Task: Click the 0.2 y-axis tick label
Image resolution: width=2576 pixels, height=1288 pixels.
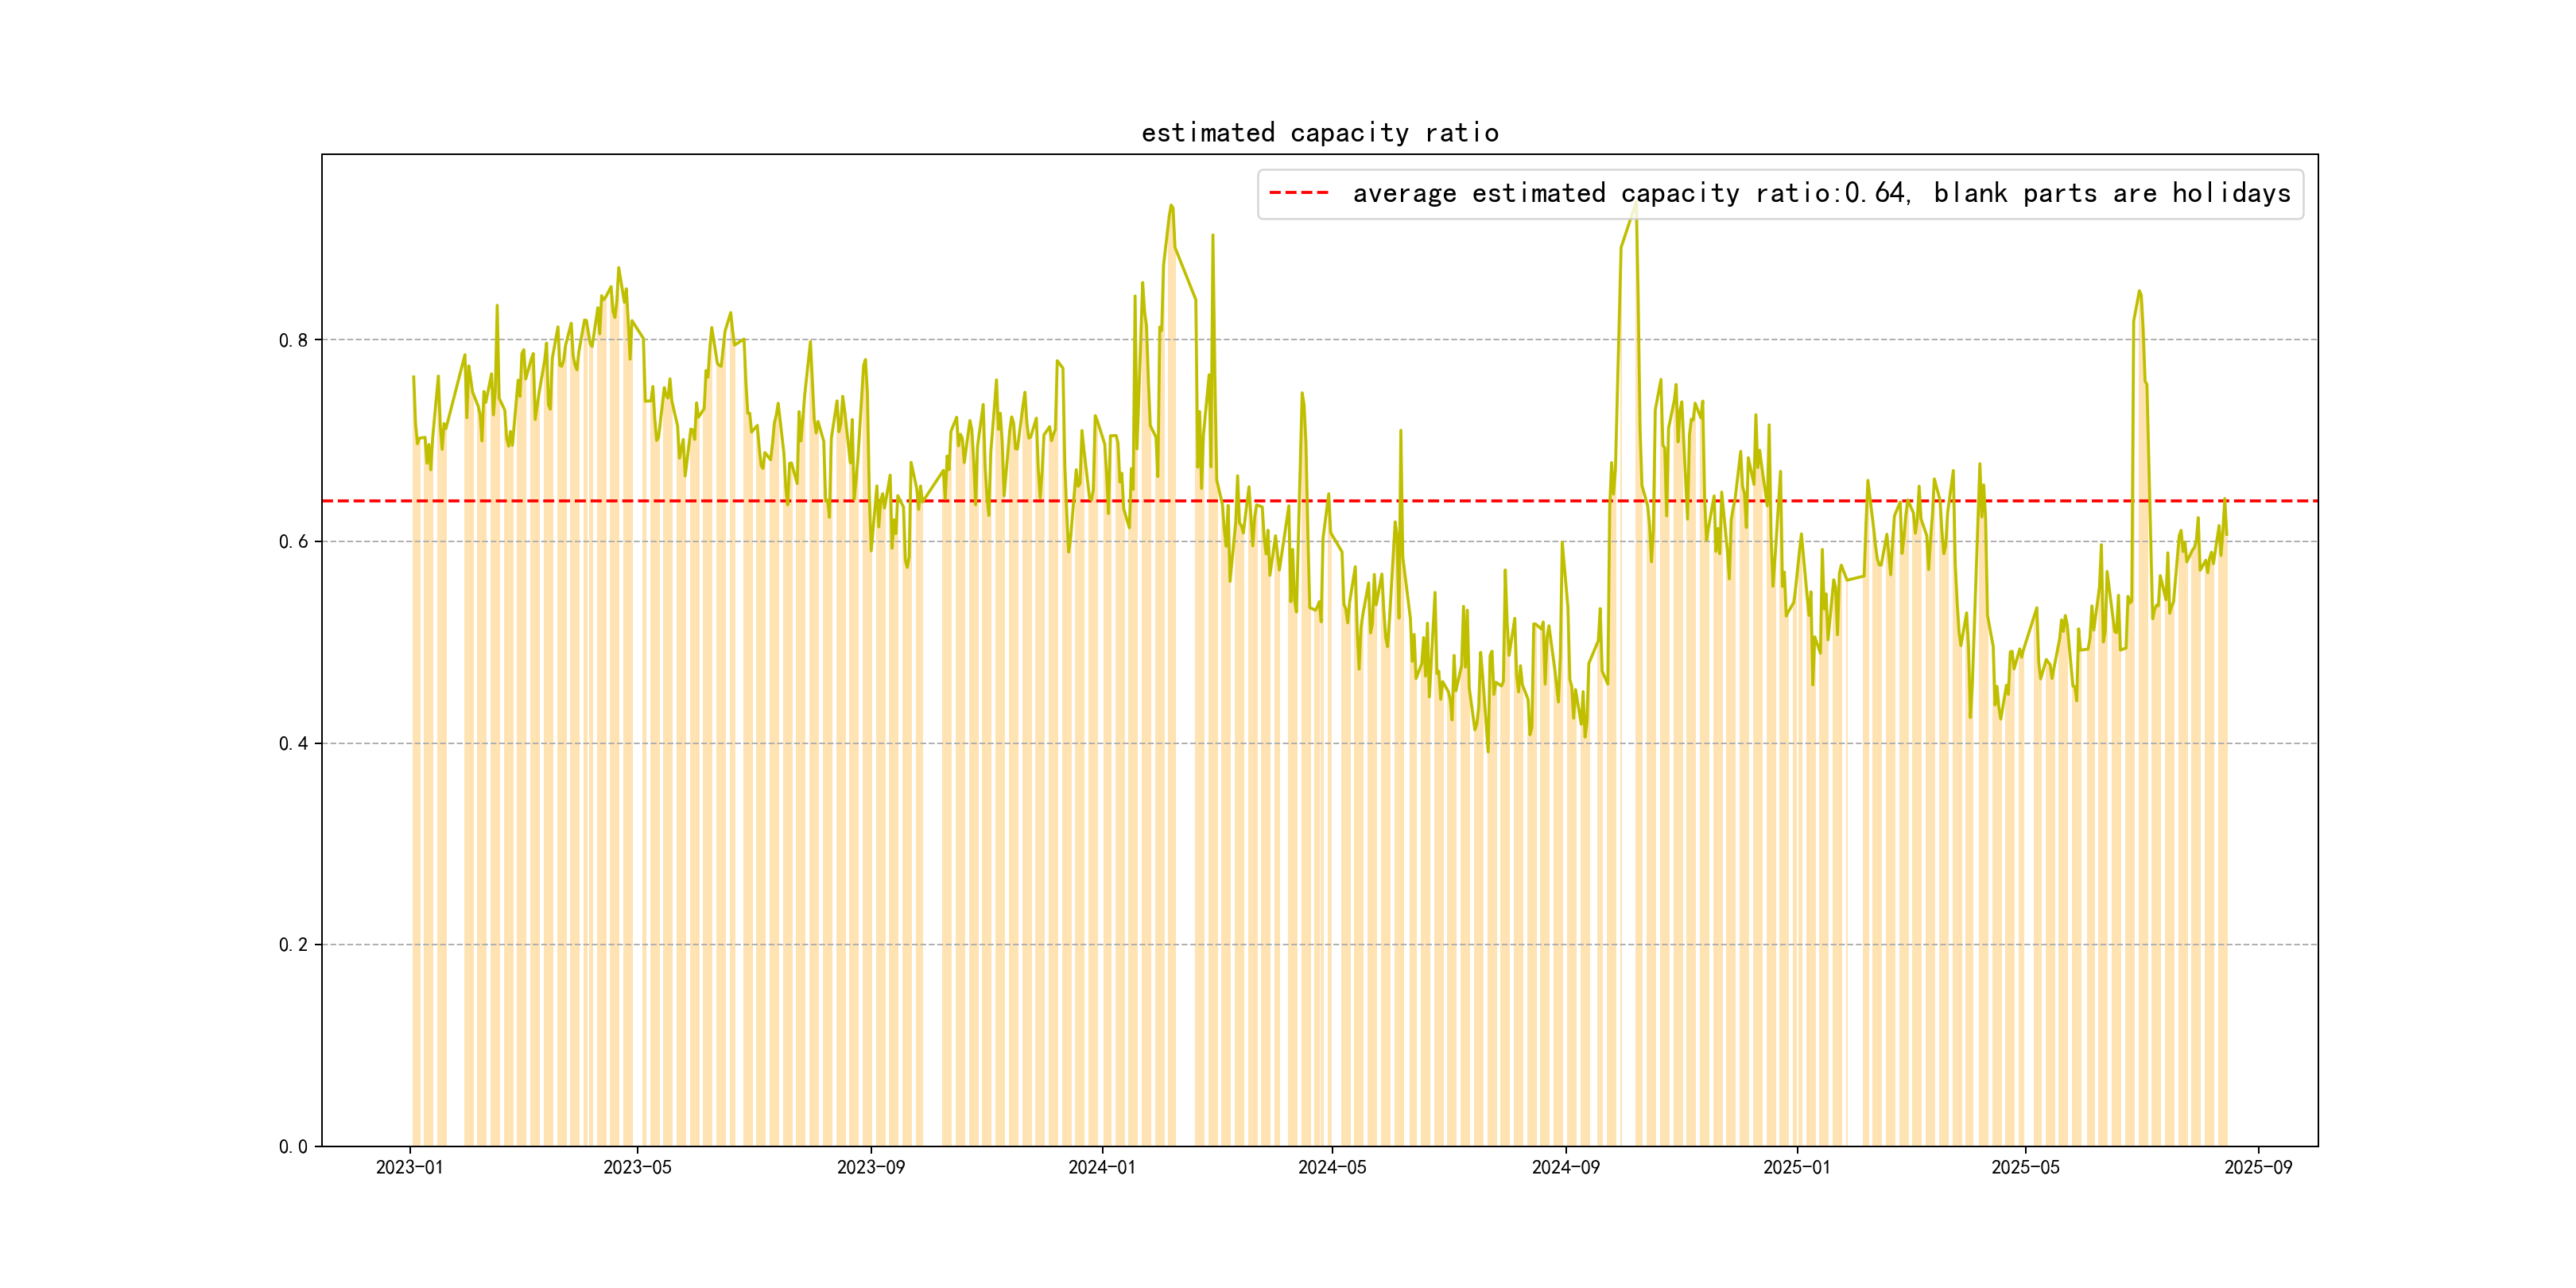Action: click(x=293, y=945)
